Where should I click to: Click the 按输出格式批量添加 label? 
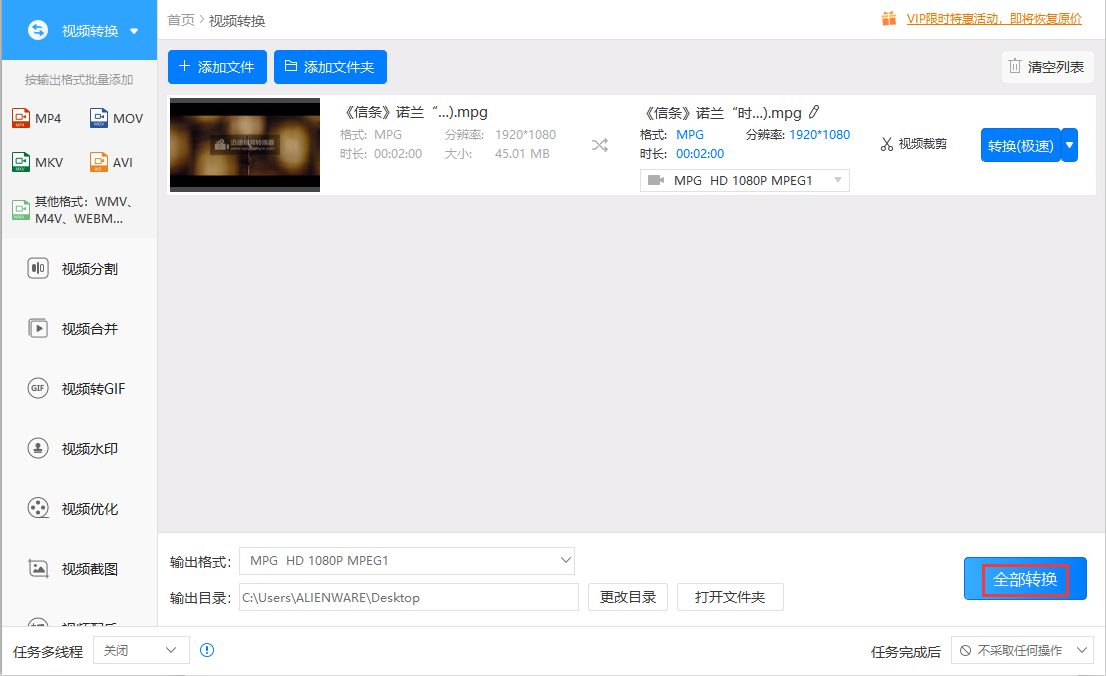click(79, 80)
